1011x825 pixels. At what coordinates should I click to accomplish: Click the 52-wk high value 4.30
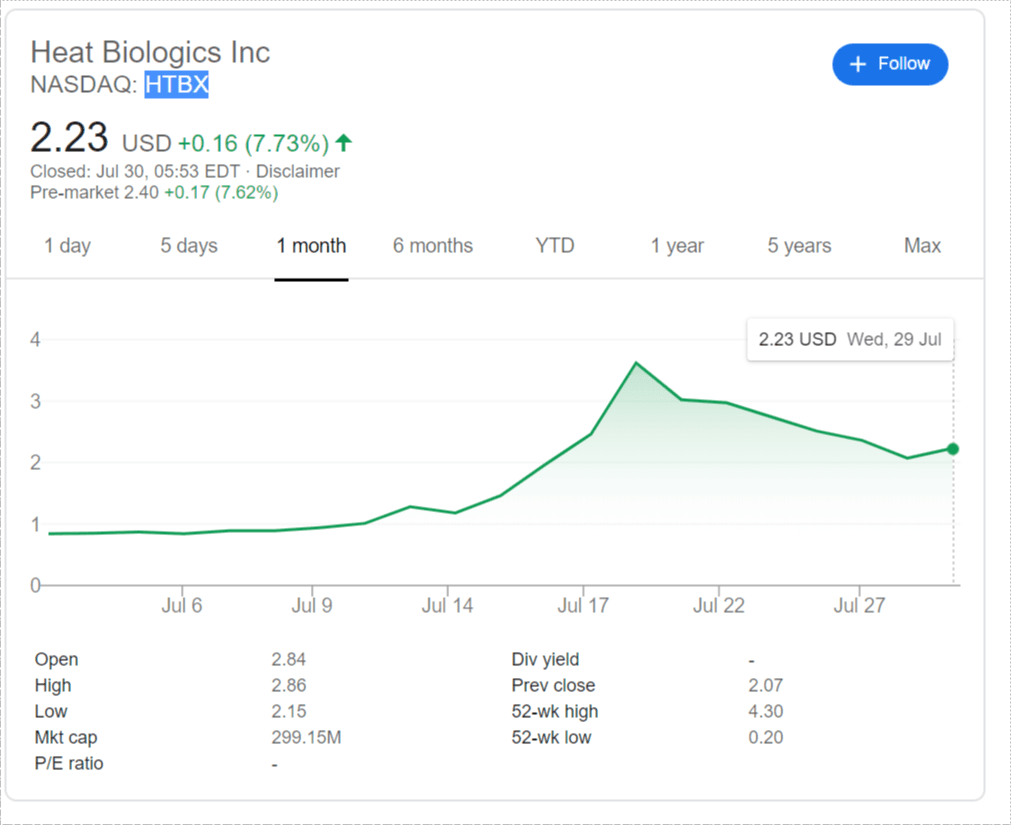(x=766, y=712)
